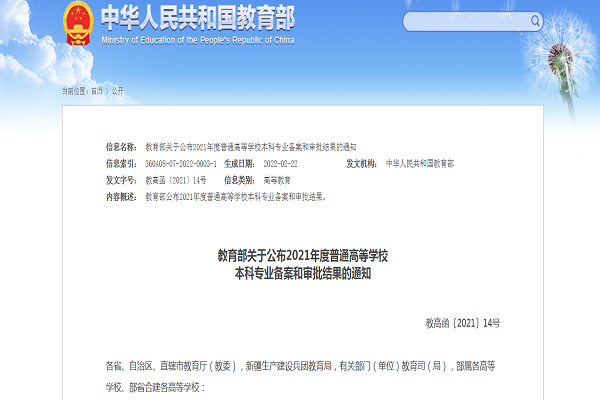The image size is (600, 400).
Task: Click the search magnifier icon
Action: tap(535, 21)
